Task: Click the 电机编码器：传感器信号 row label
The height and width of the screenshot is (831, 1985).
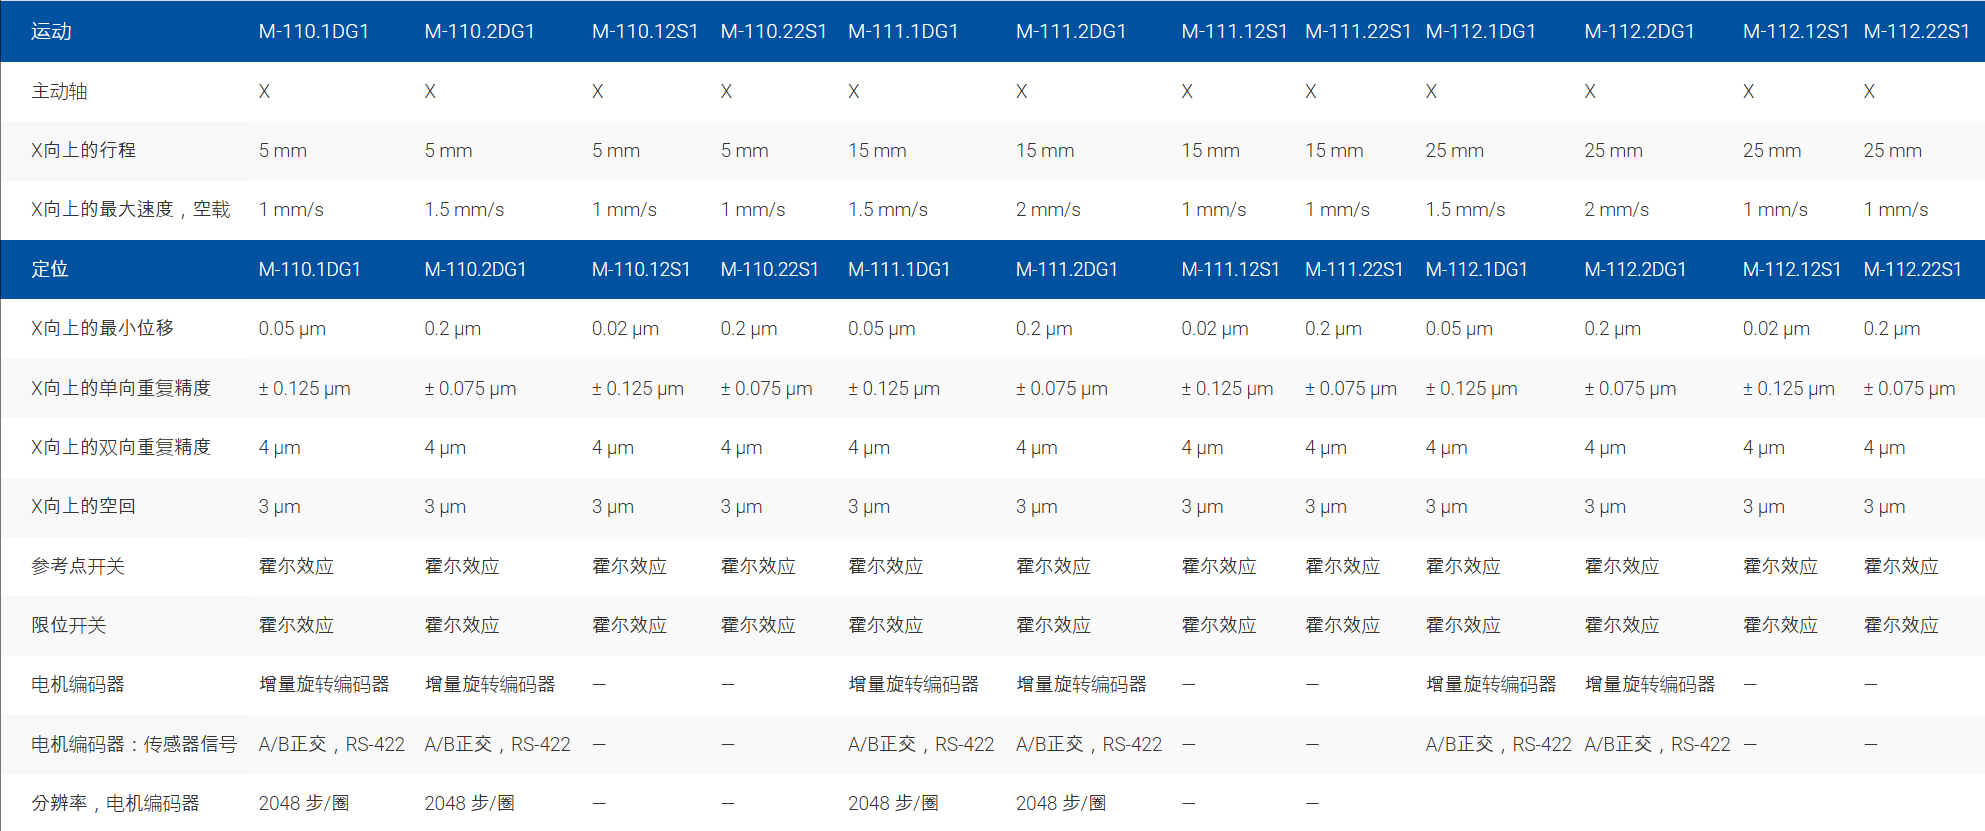Action: [134, 744]
